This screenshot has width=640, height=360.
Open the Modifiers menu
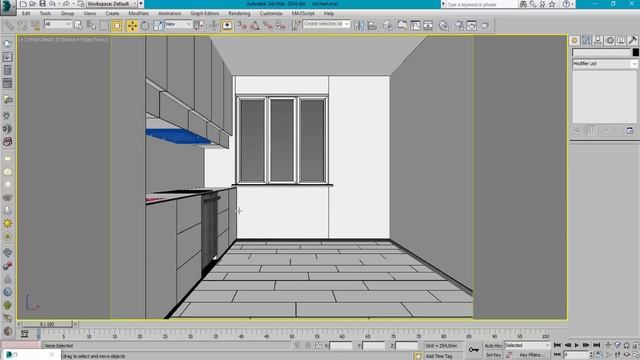pyautogui.click(x=138, y=13)
